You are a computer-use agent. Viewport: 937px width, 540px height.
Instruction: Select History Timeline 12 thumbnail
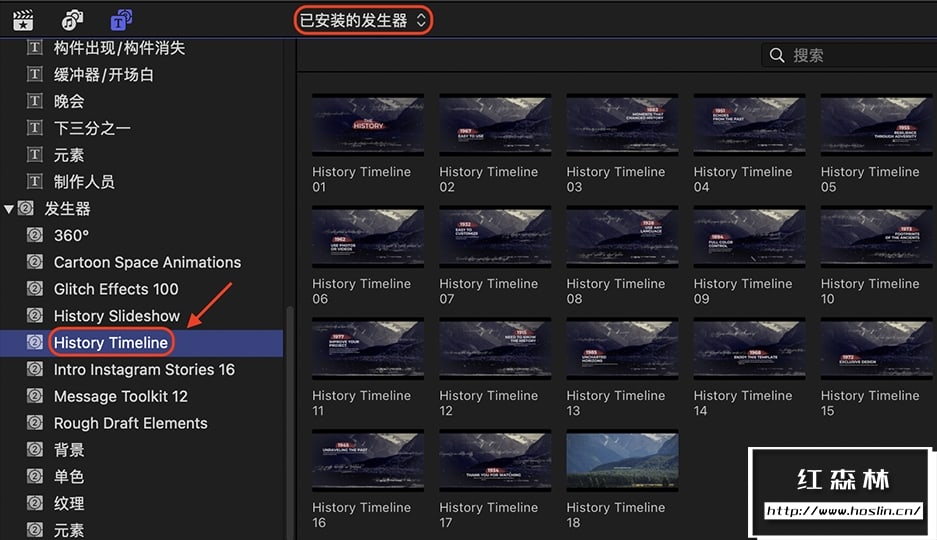[x=495, y=348]
